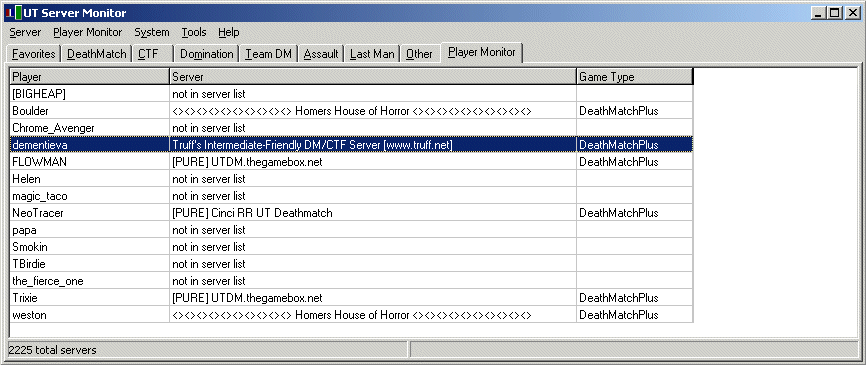This screenshot has width=866, height=365.
Task: Switch to the Domination tab
Action: pyautogui.click(x=207, y=54)
